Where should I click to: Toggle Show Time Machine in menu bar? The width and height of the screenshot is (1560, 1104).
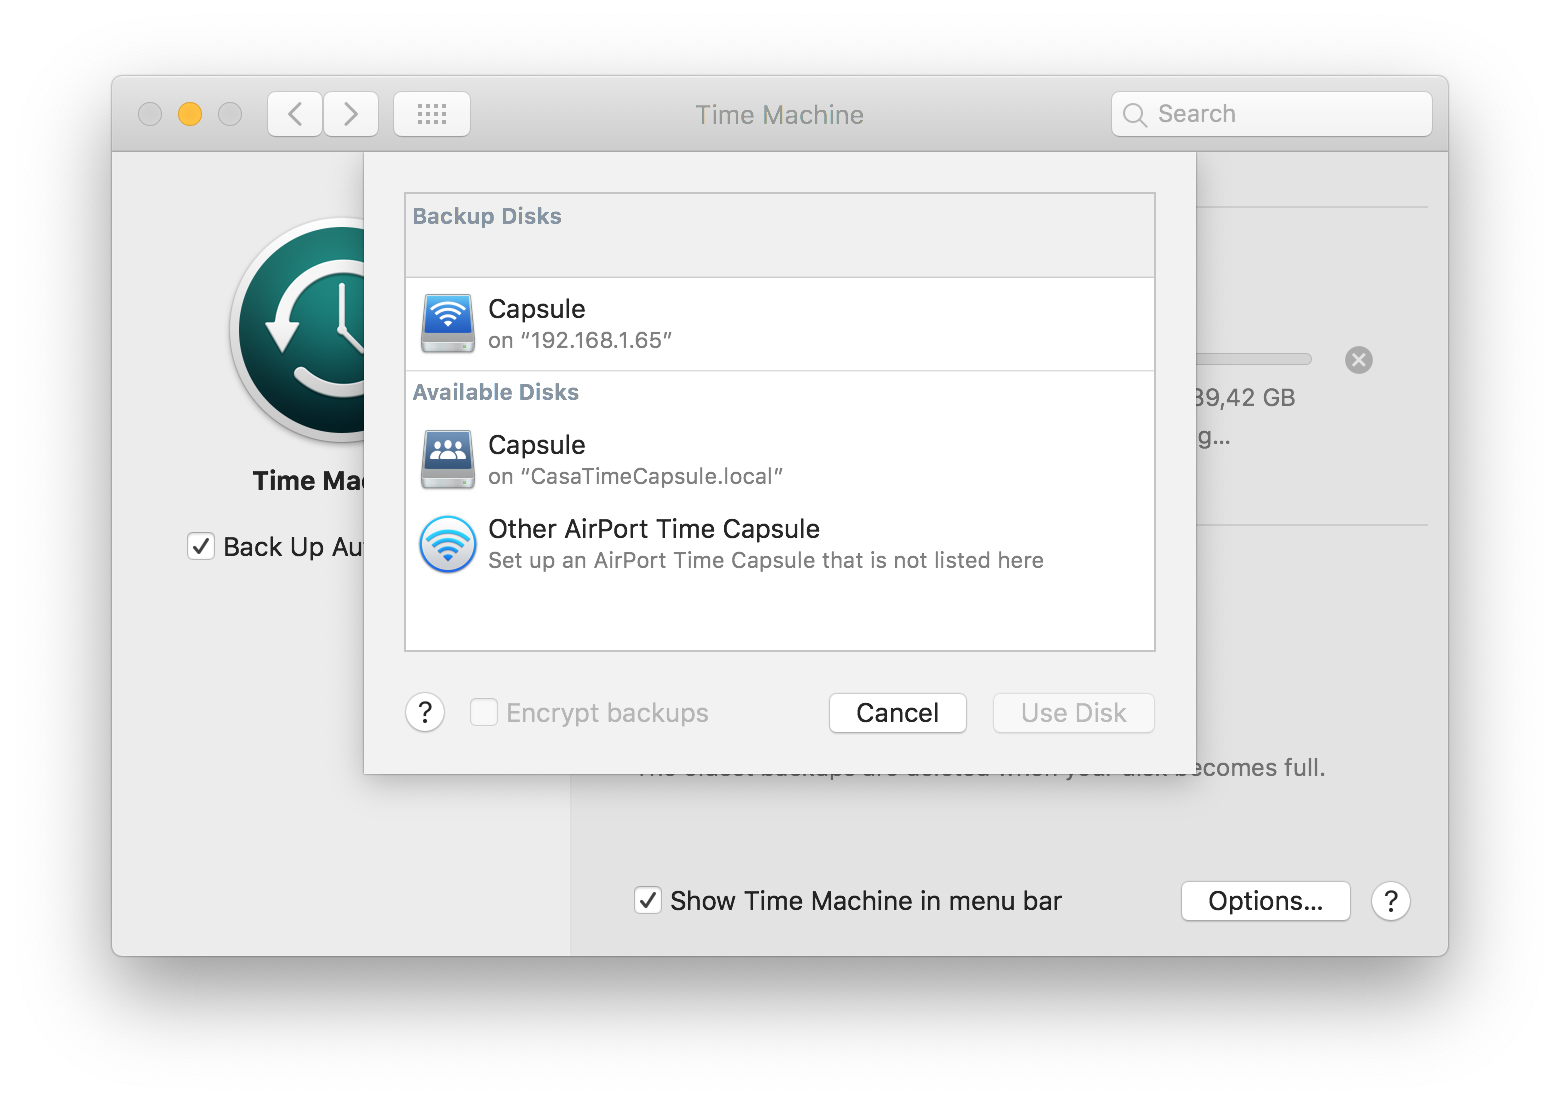pos(648,901)
